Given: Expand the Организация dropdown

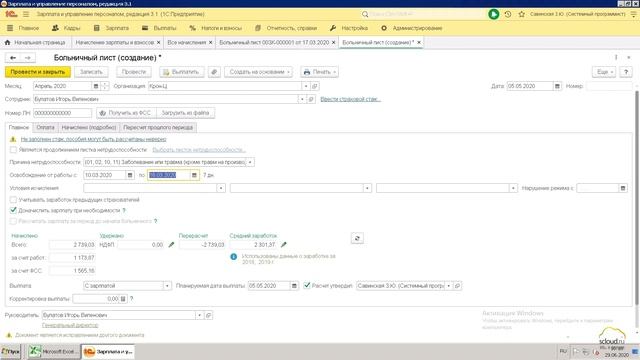Looking at the screenshot, I should (x=306, y=86).
